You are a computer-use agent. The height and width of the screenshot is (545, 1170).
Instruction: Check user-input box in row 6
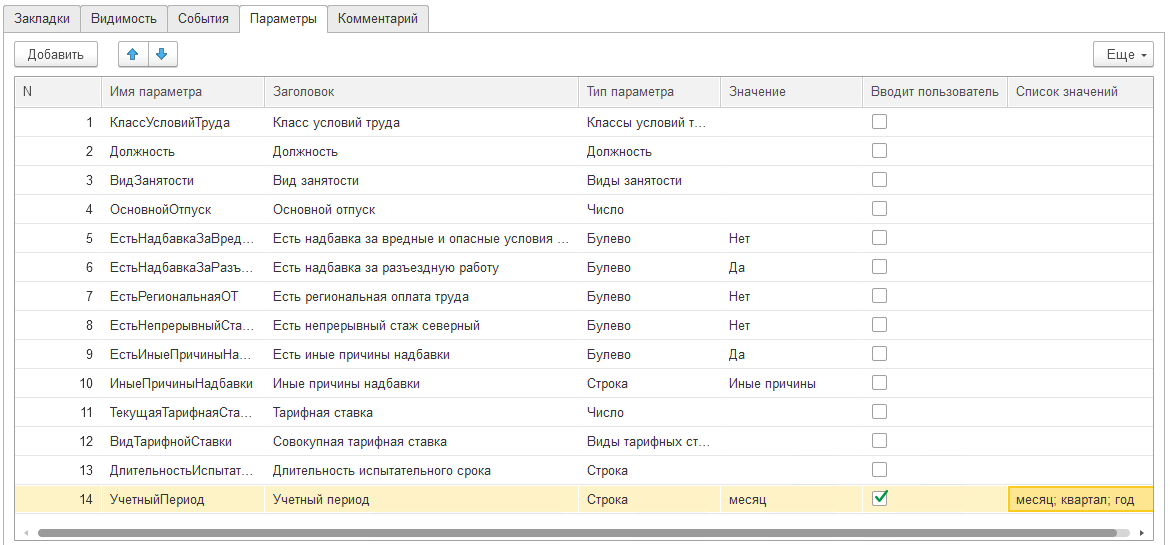pyautogui.click(x=880, y=267)
